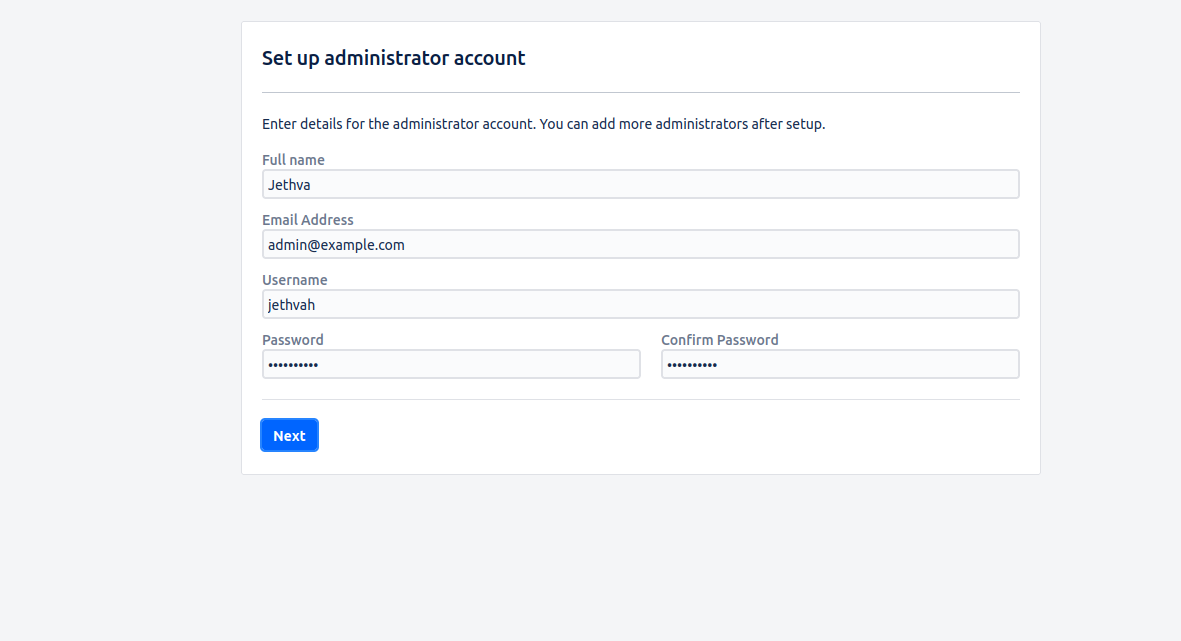Click the 'Full name' label text
The image size is (1181, 641).
coord(293,160)
